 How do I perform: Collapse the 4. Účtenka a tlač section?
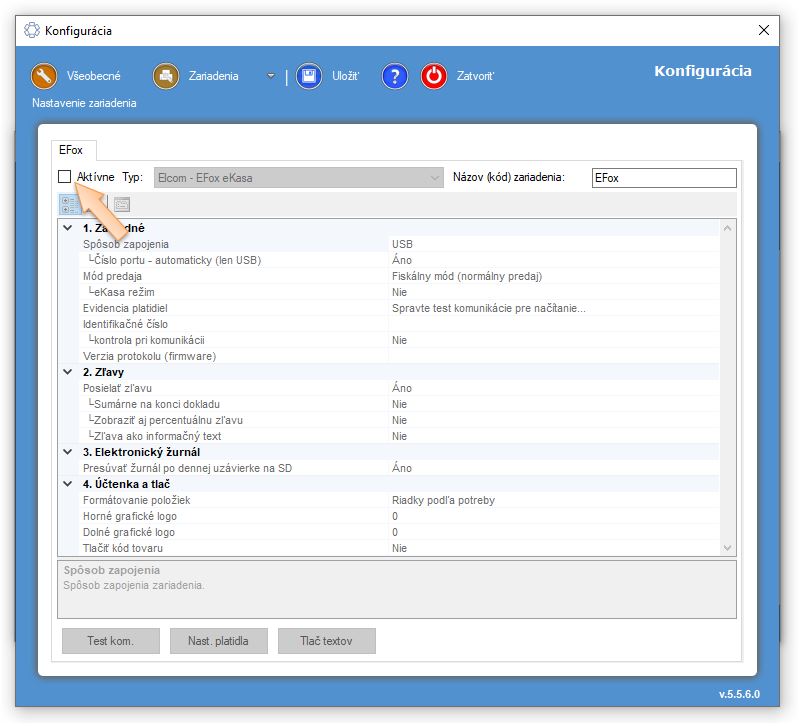67,484
